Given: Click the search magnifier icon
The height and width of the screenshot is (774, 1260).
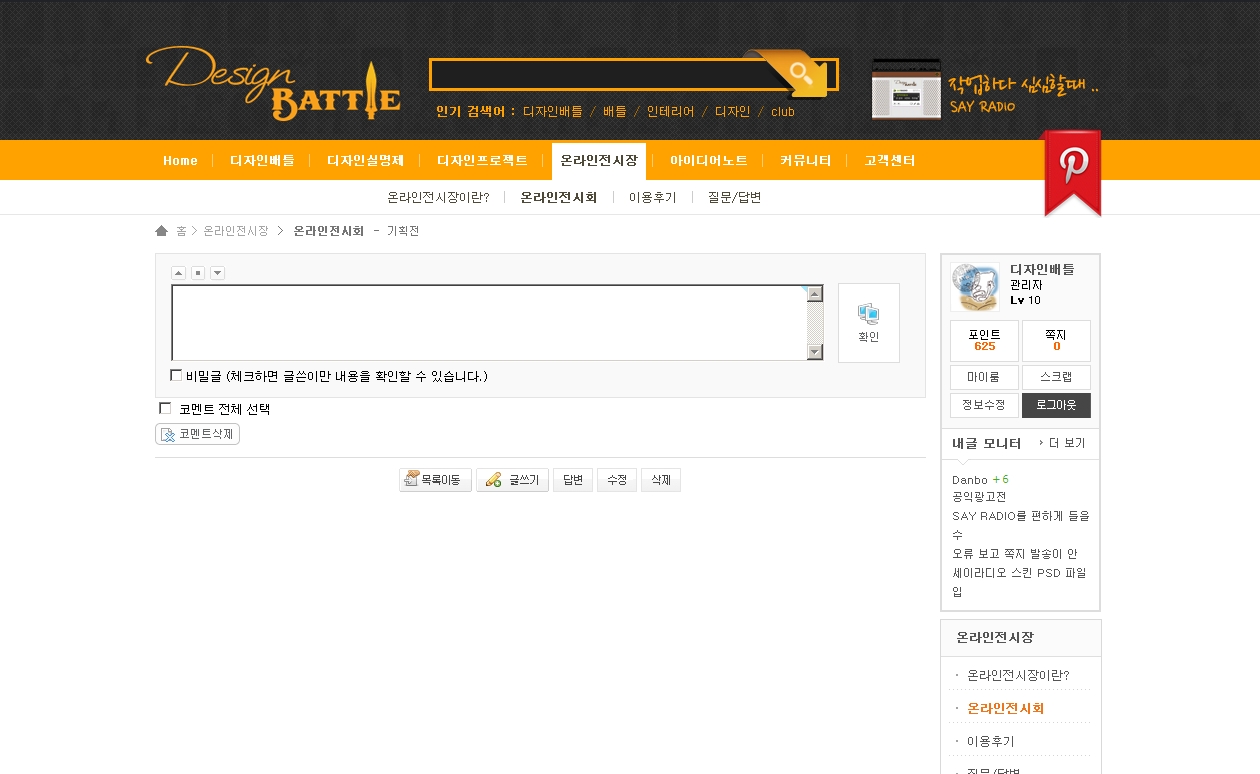Looking at the screenshot, I should click(800, 72).
